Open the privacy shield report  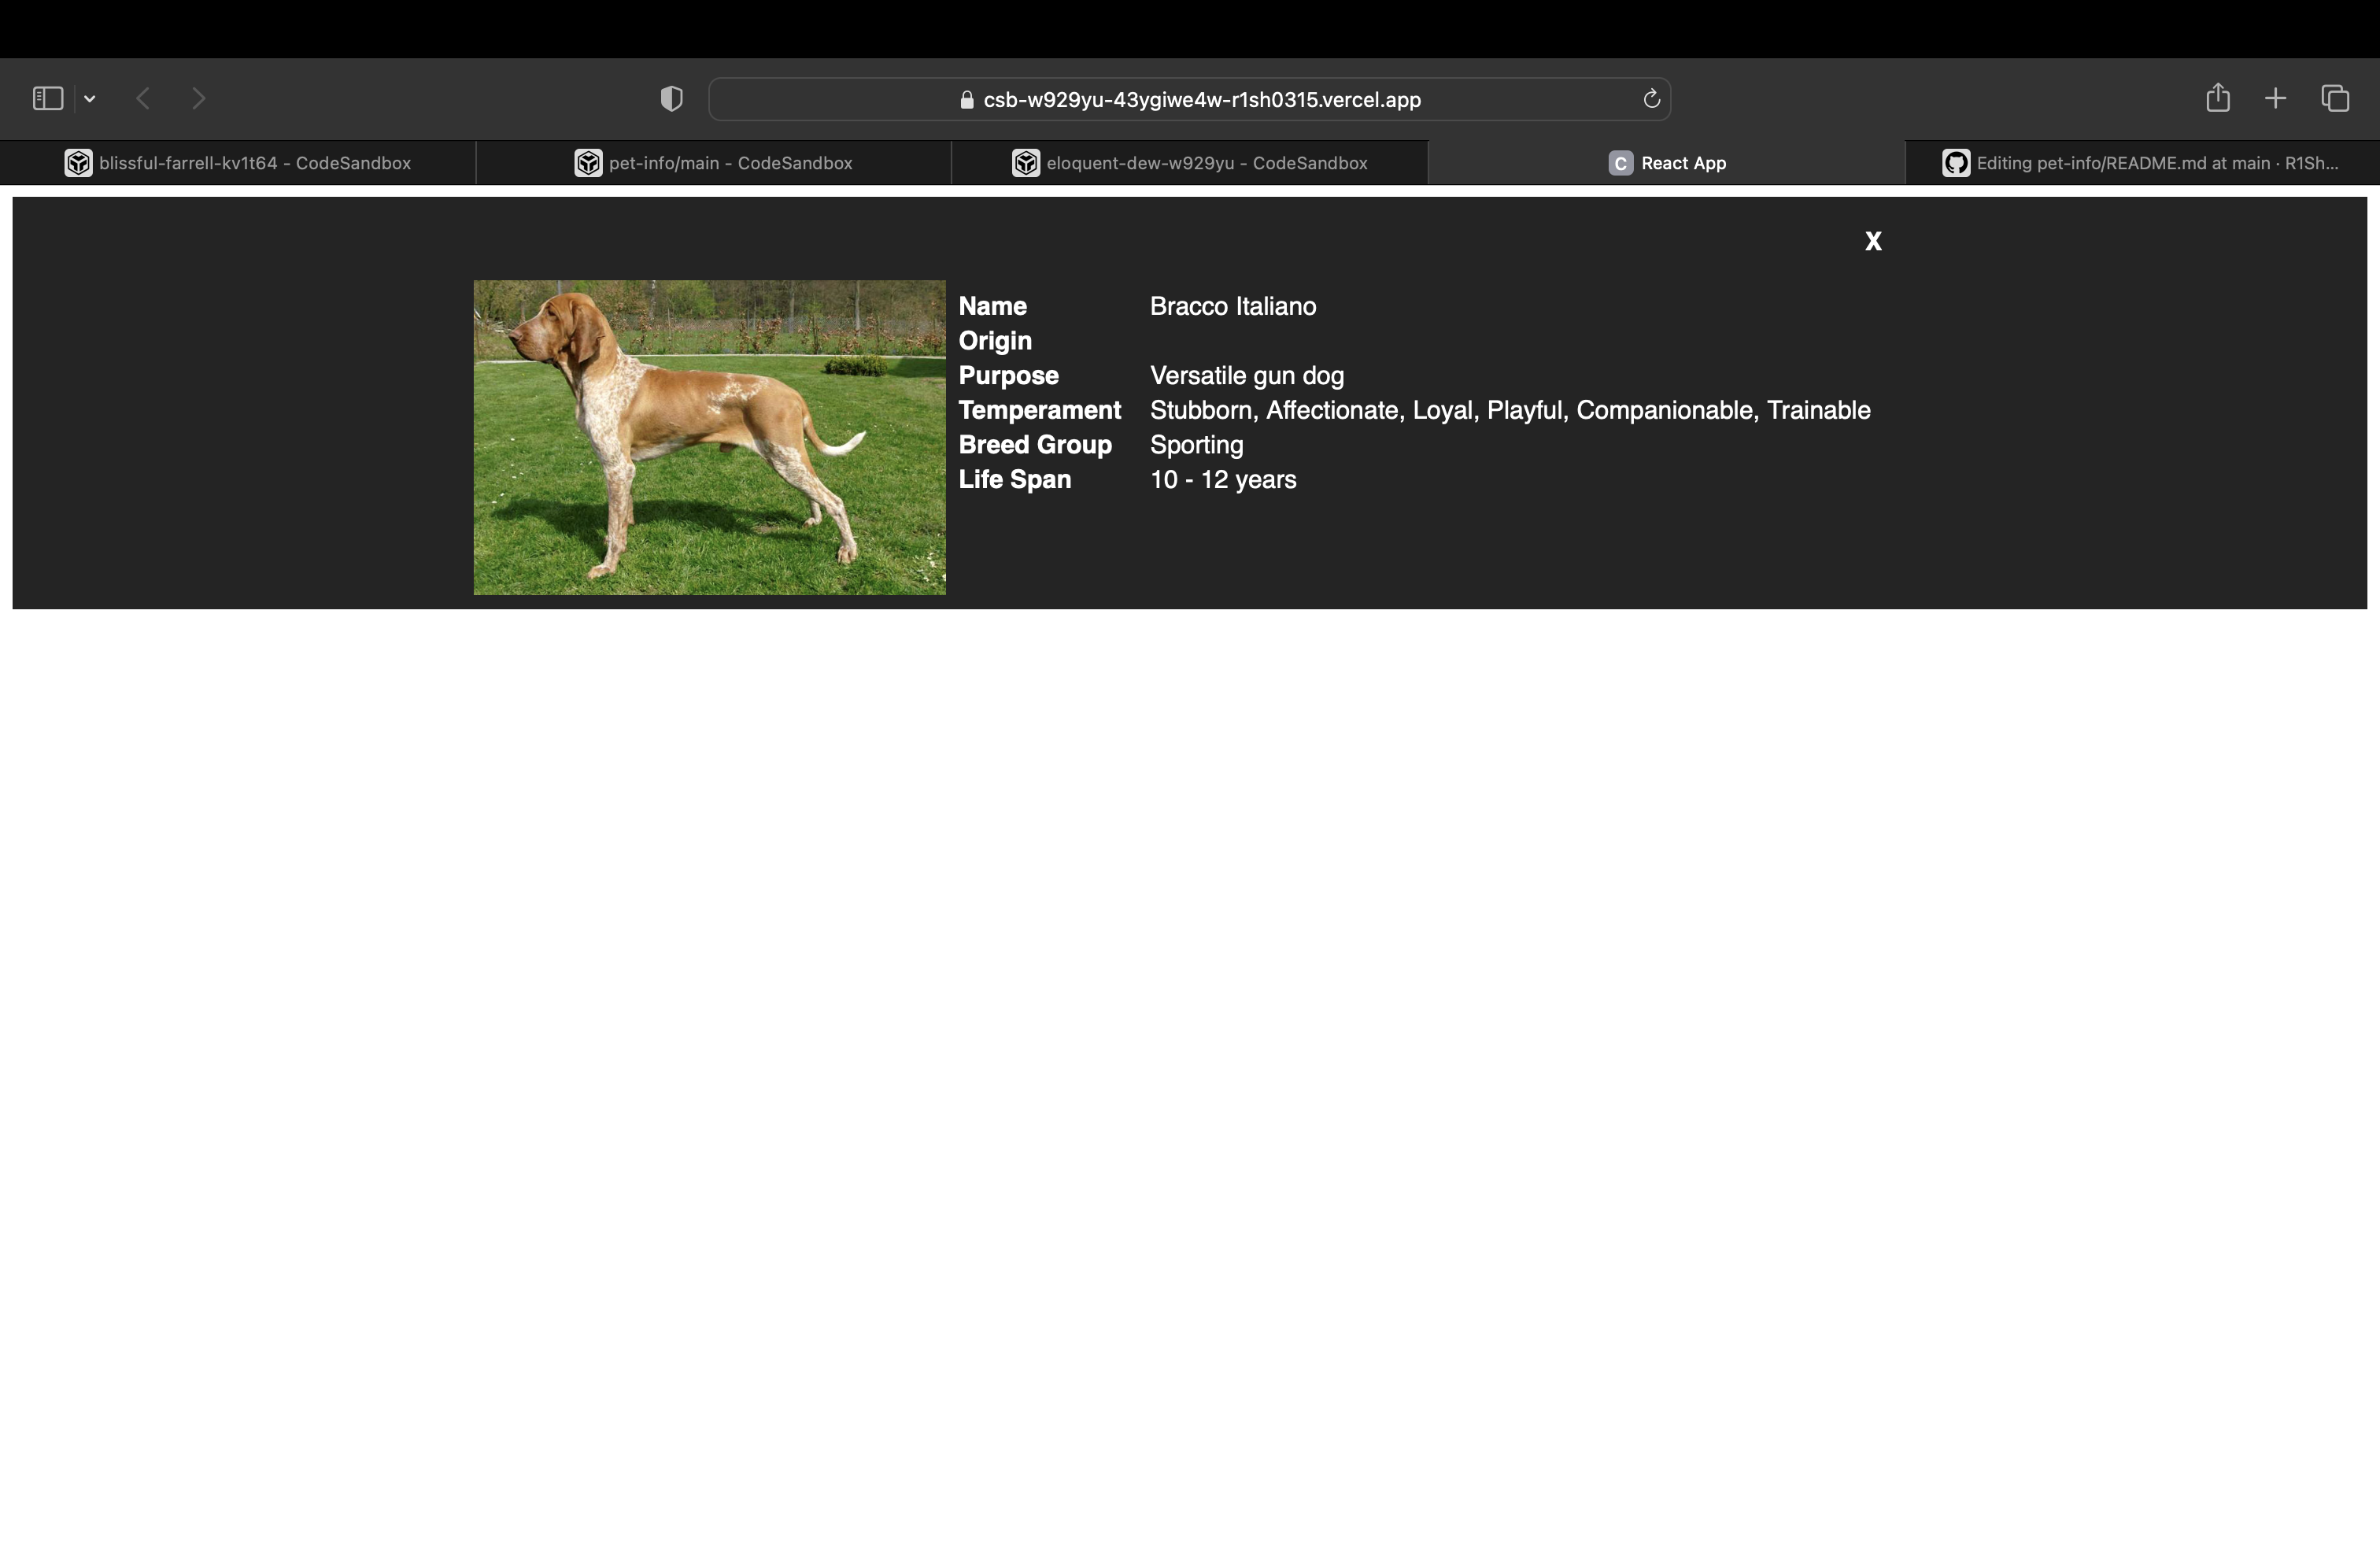(671, 98)
